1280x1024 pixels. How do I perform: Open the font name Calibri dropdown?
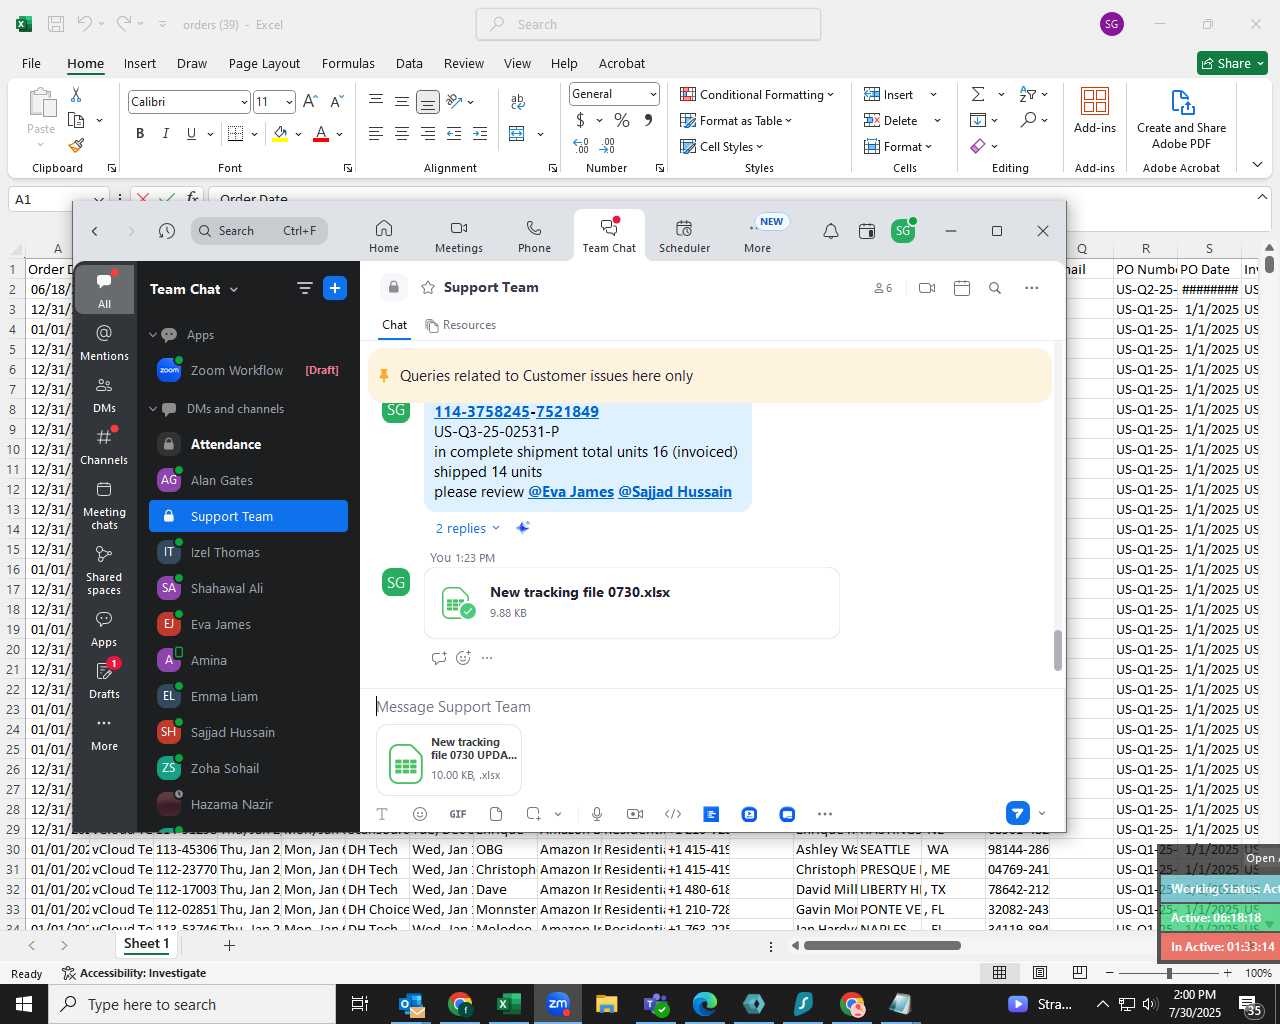point(244,102)
